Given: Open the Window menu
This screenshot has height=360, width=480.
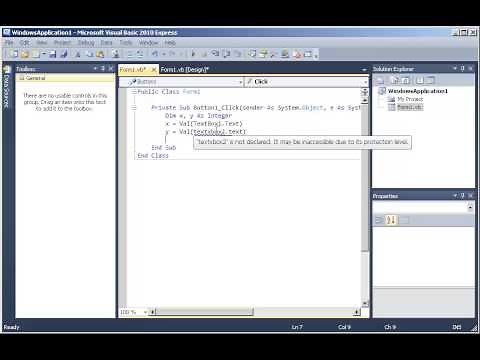Looking at the screenshot, I should (x=148, y=43).
